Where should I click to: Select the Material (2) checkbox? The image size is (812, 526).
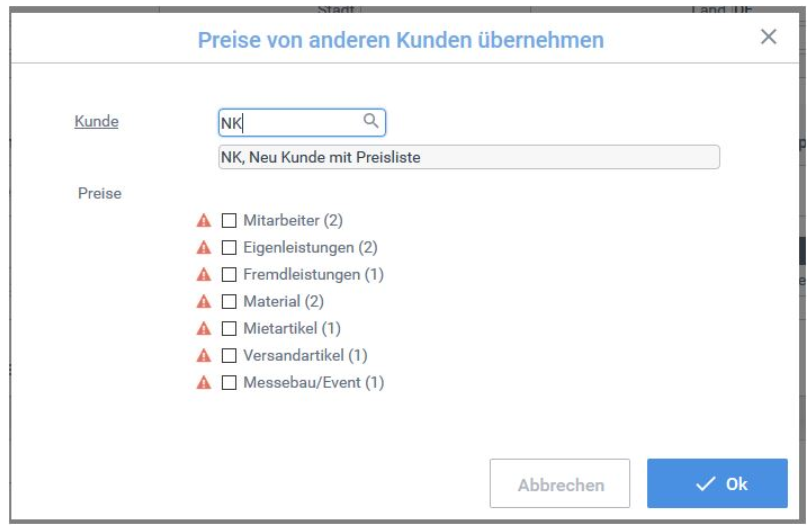[x=229, y=301]
